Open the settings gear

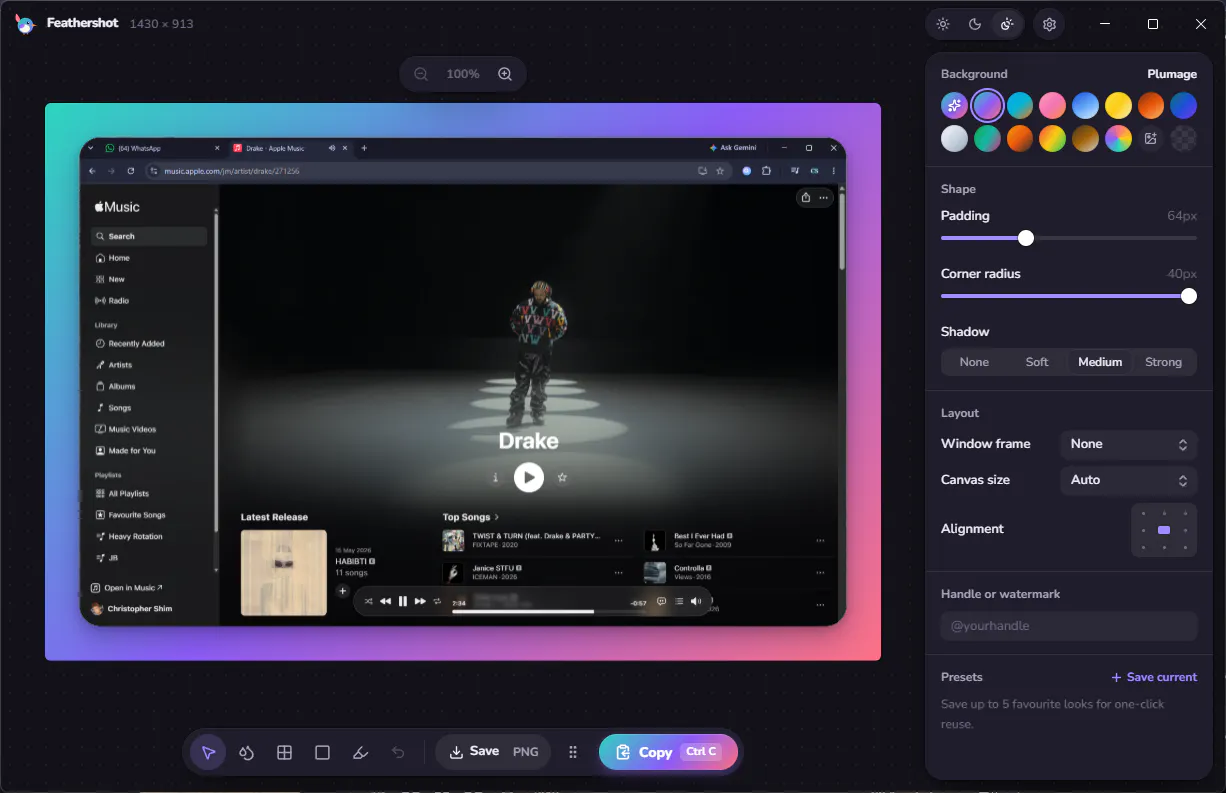1049,24
